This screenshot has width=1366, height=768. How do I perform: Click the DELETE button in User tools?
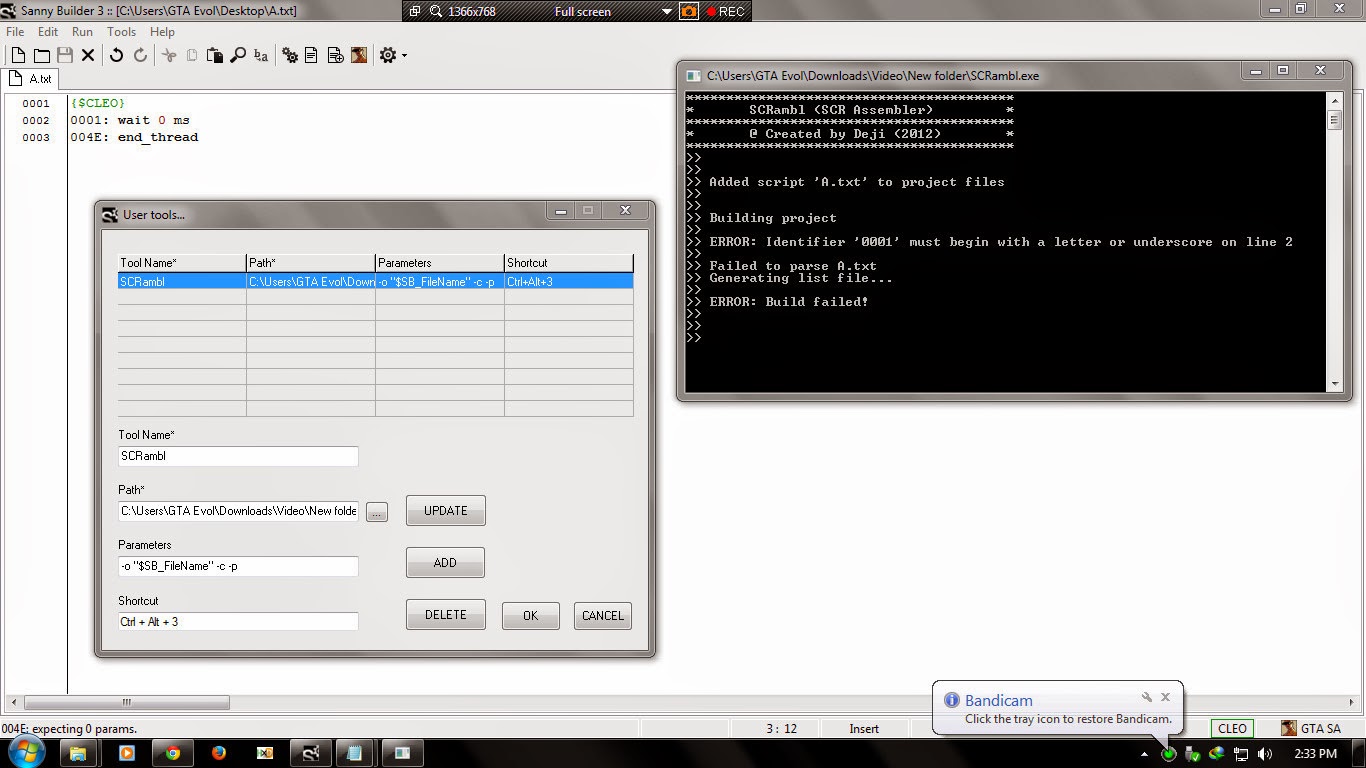coord(445,615)
